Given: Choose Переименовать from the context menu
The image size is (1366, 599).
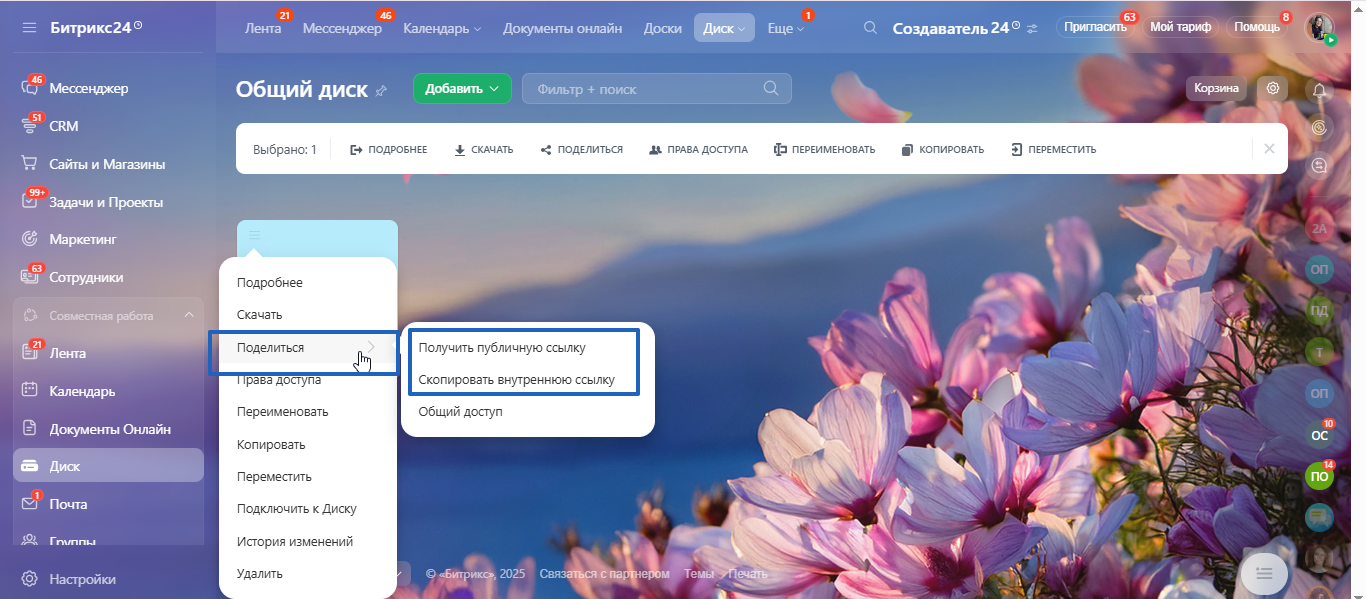Looking at the screenshot, I should point(283,411).
